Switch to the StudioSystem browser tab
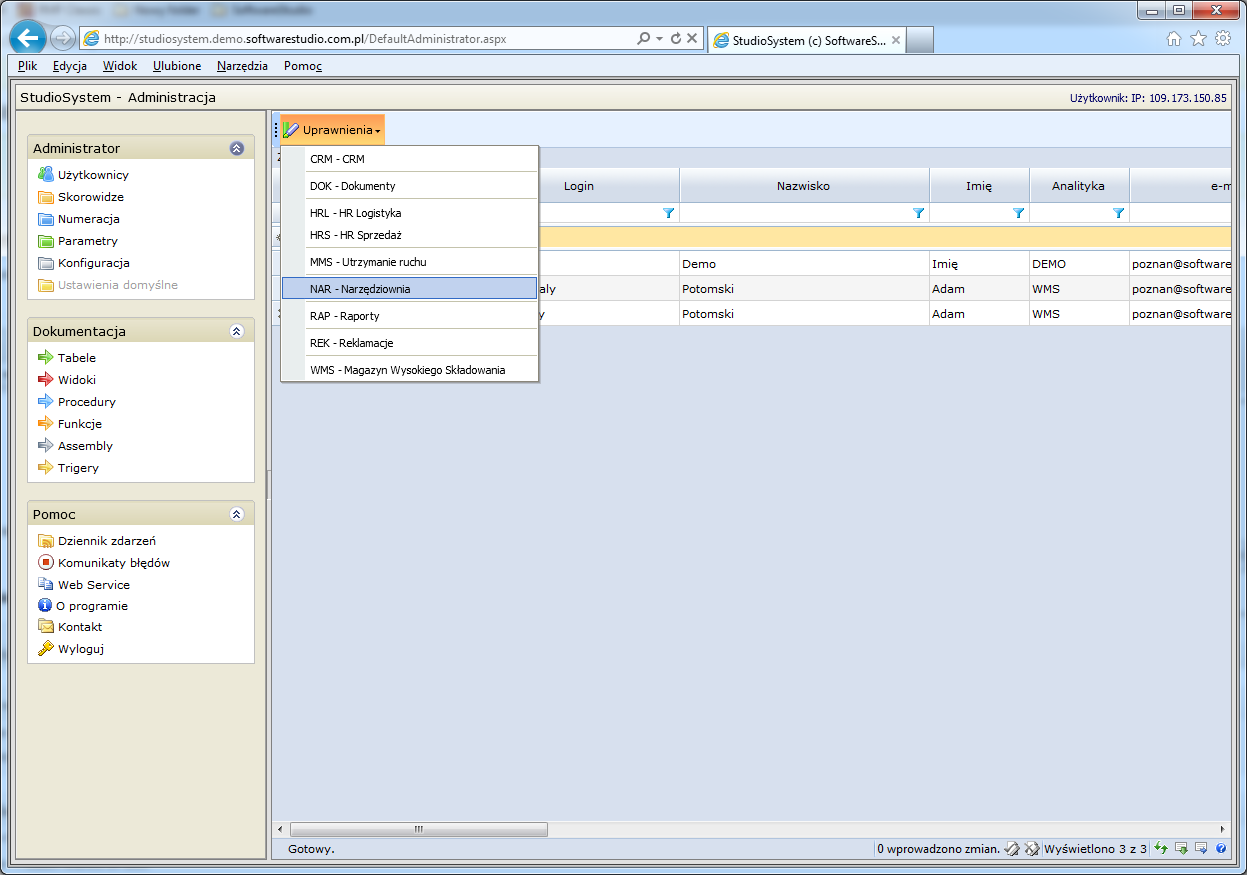The width and height of the screenshot is (1247, 875). (806, 41)
